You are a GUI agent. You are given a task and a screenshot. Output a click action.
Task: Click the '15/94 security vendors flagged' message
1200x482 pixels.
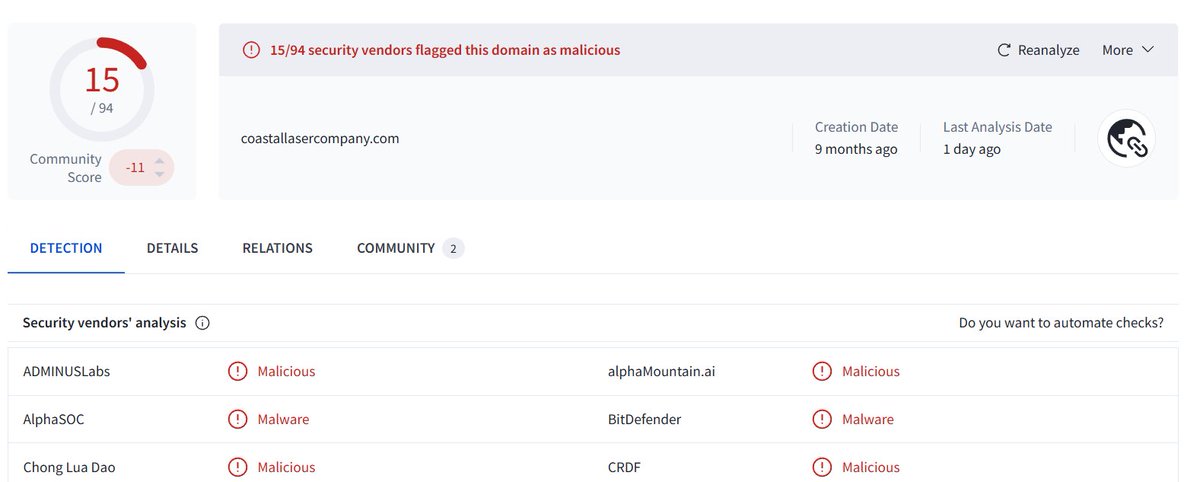[445, 50]
